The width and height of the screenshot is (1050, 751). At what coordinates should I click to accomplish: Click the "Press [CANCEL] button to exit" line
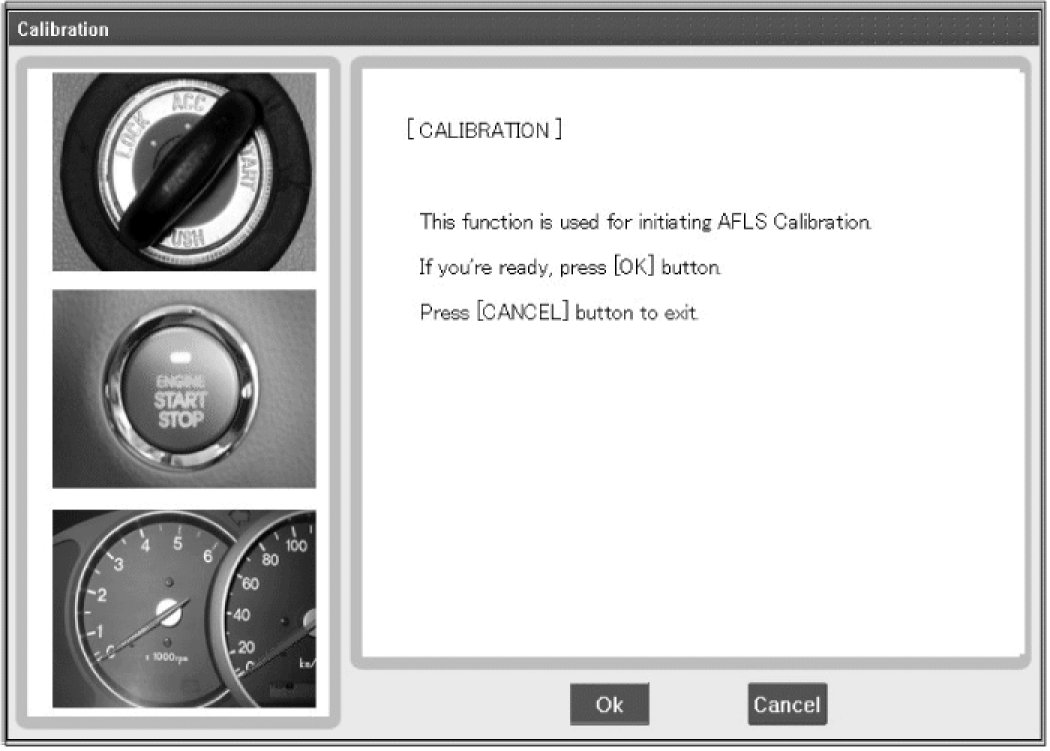tap(561, 312)
